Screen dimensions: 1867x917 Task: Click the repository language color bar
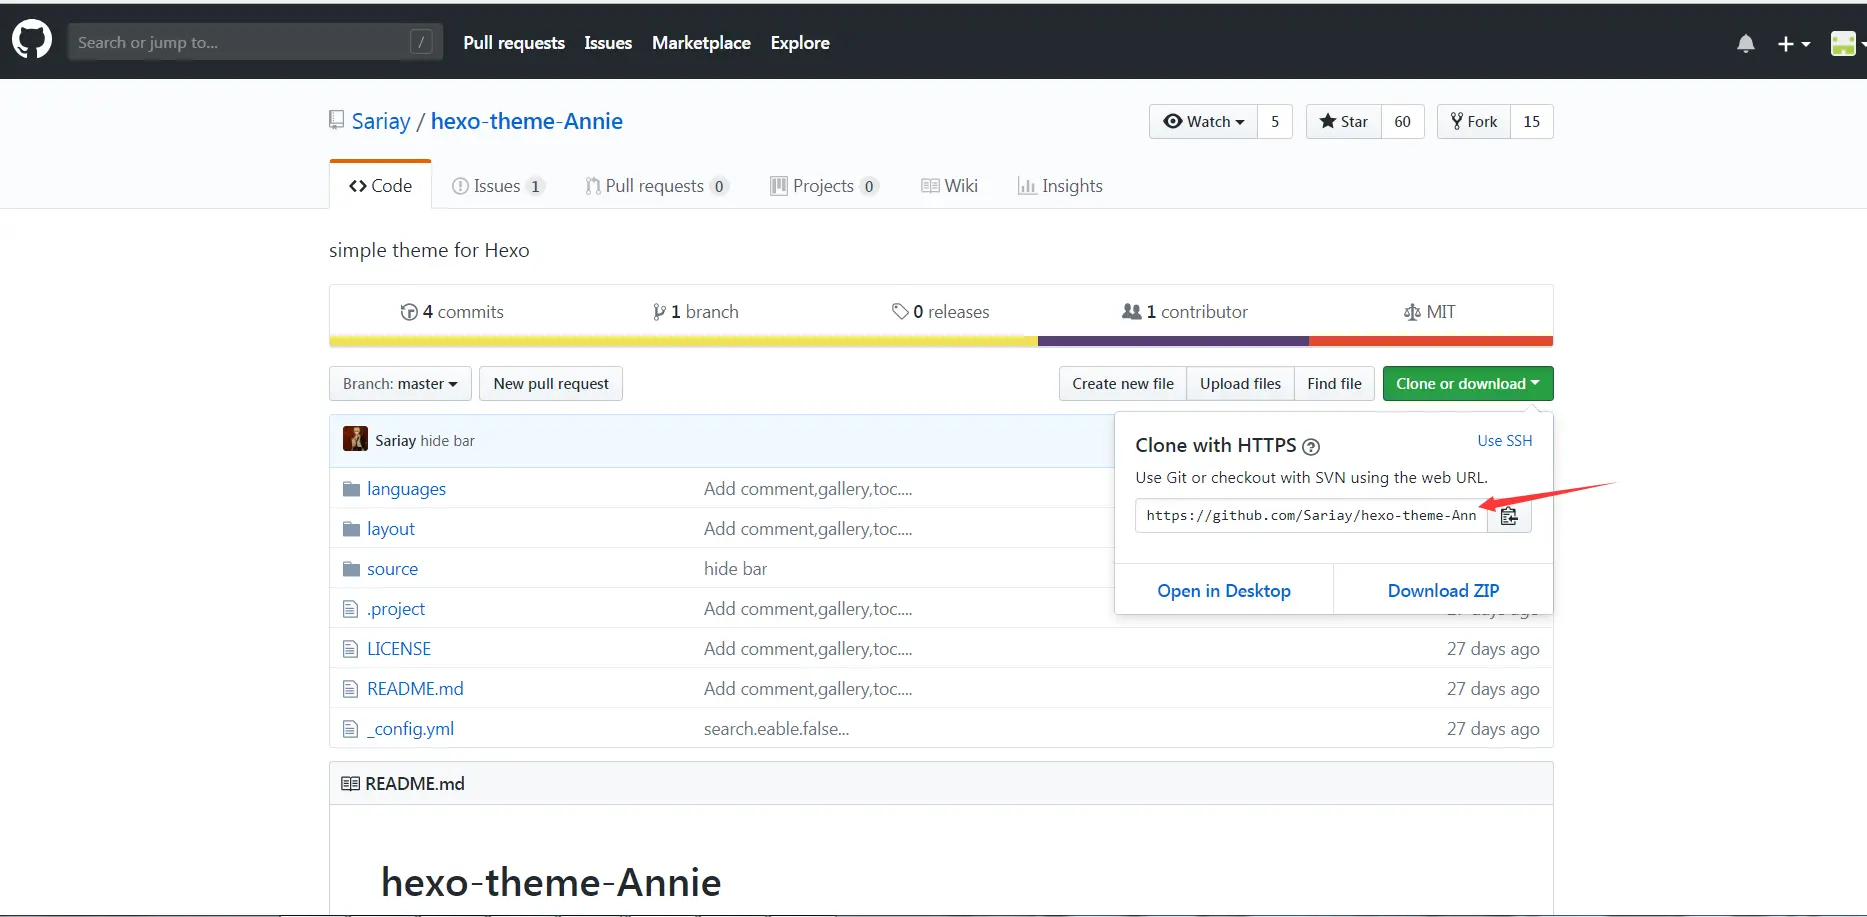pos(940,341)
